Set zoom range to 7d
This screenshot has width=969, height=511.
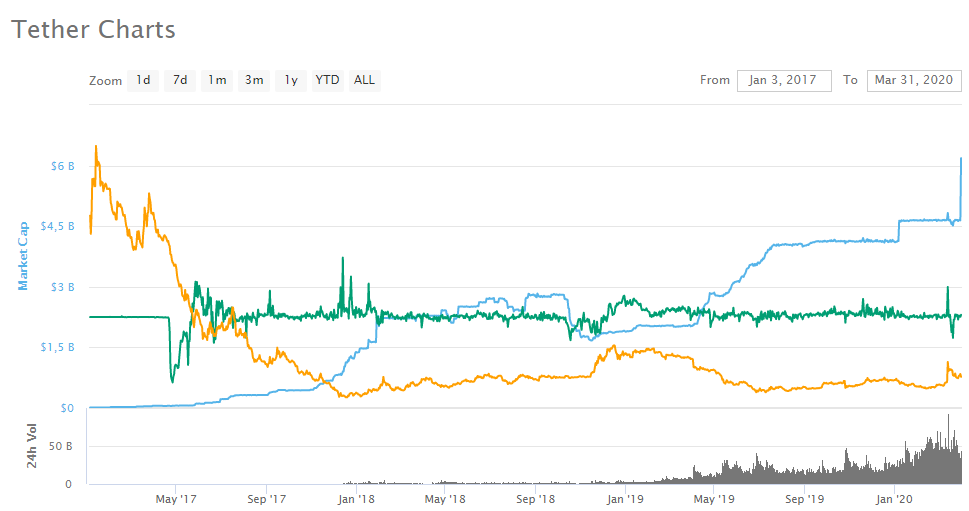[180, 80]
